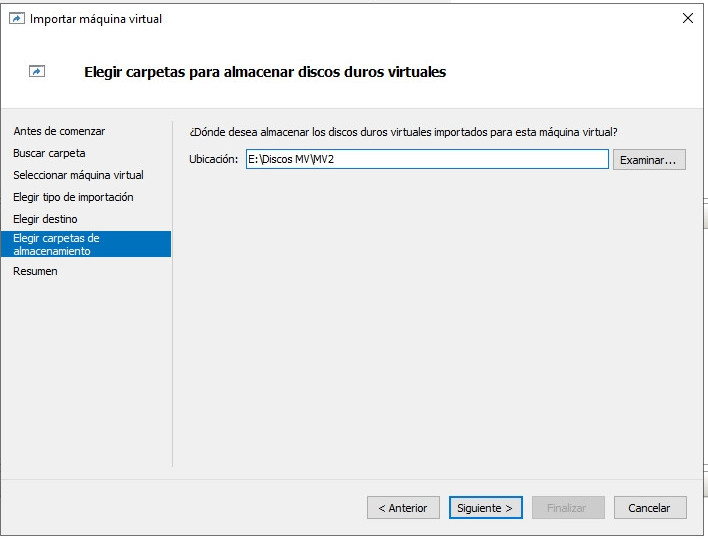Image resolution: width=708 pixels, height=540 pixels.
Task: Cancel the import wizard with Cancelar
Action: pyautogui.click(x=649, y=508)
